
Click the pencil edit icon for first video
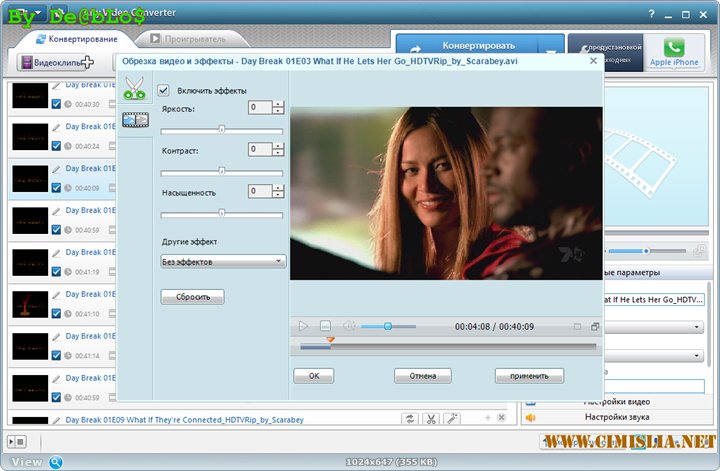[x=56, y=88]
